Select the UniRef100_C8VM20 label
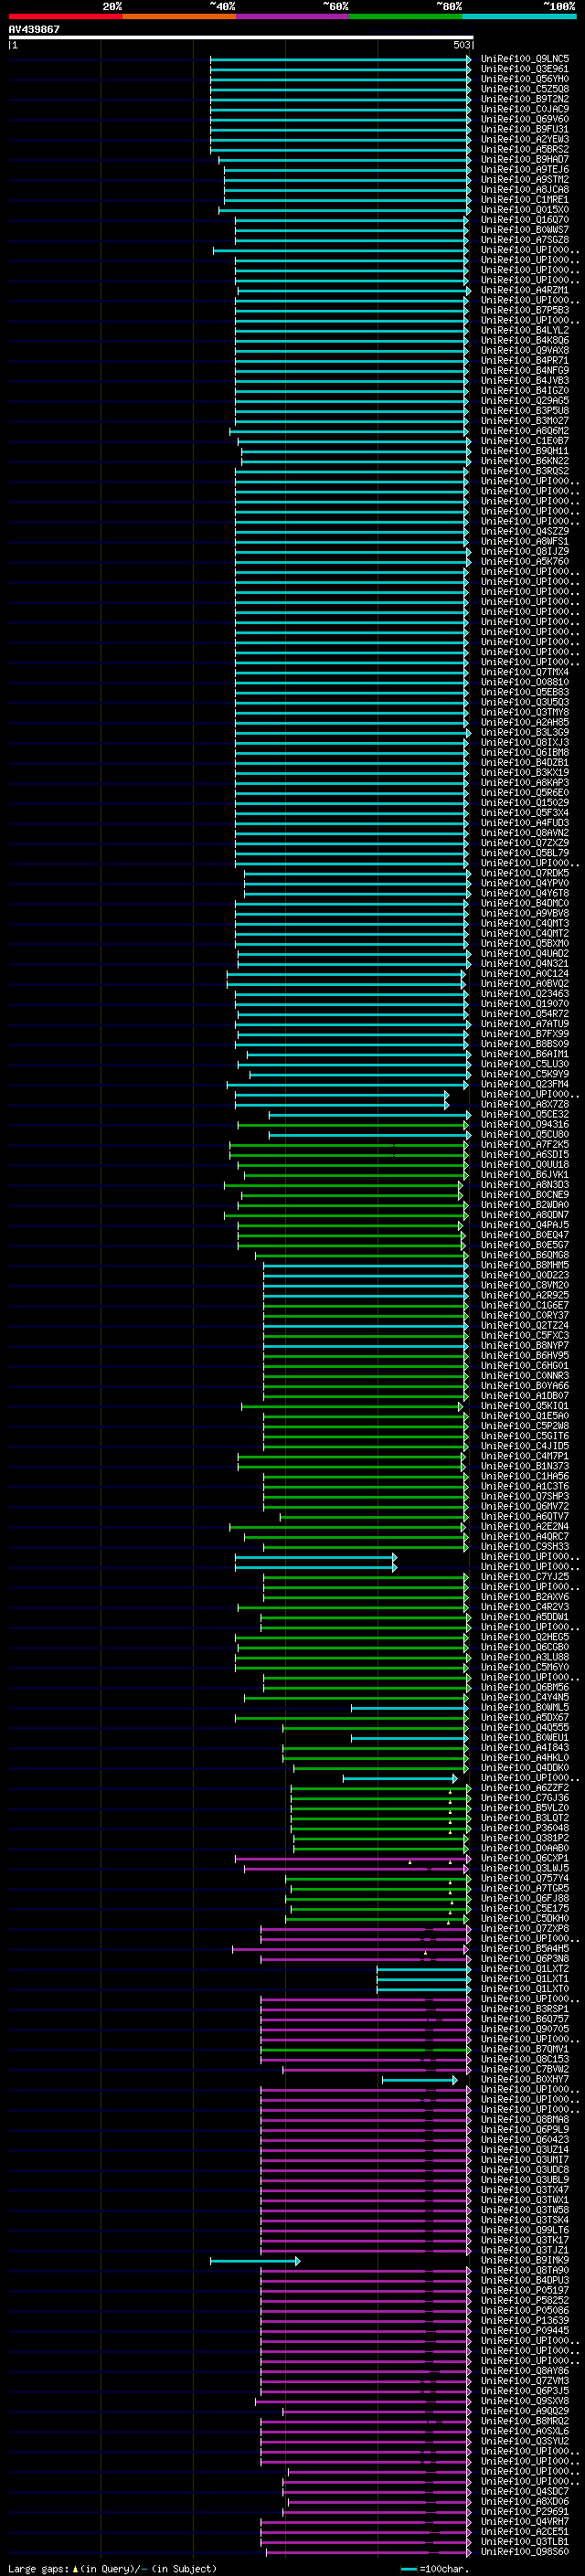The width and height of the screenshot is (585, 2576). point(525,1285)
